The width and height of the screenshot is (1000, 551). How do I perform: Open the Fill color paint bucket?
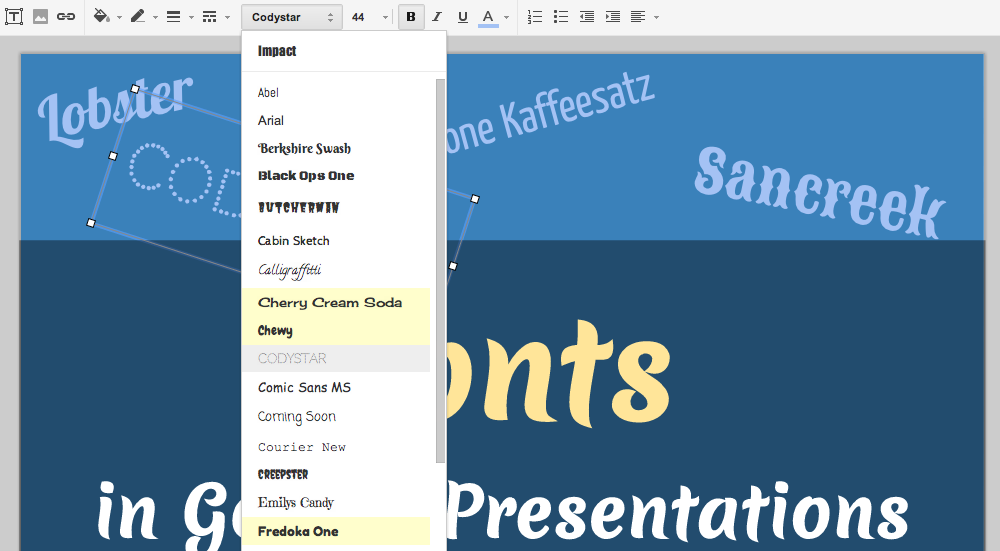tap(101, 16)
